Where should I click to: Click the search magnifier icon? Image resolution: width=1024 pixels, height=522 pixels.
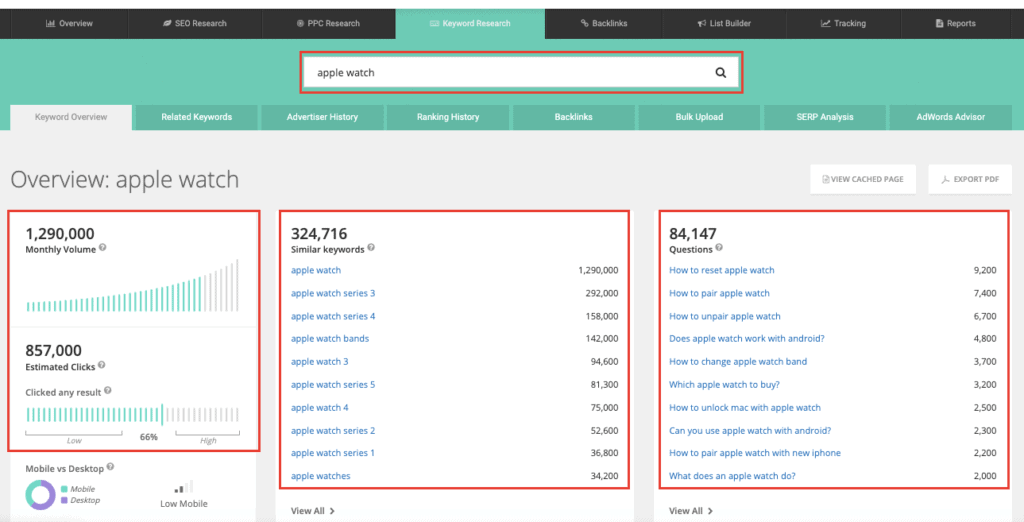pos(720,73)
